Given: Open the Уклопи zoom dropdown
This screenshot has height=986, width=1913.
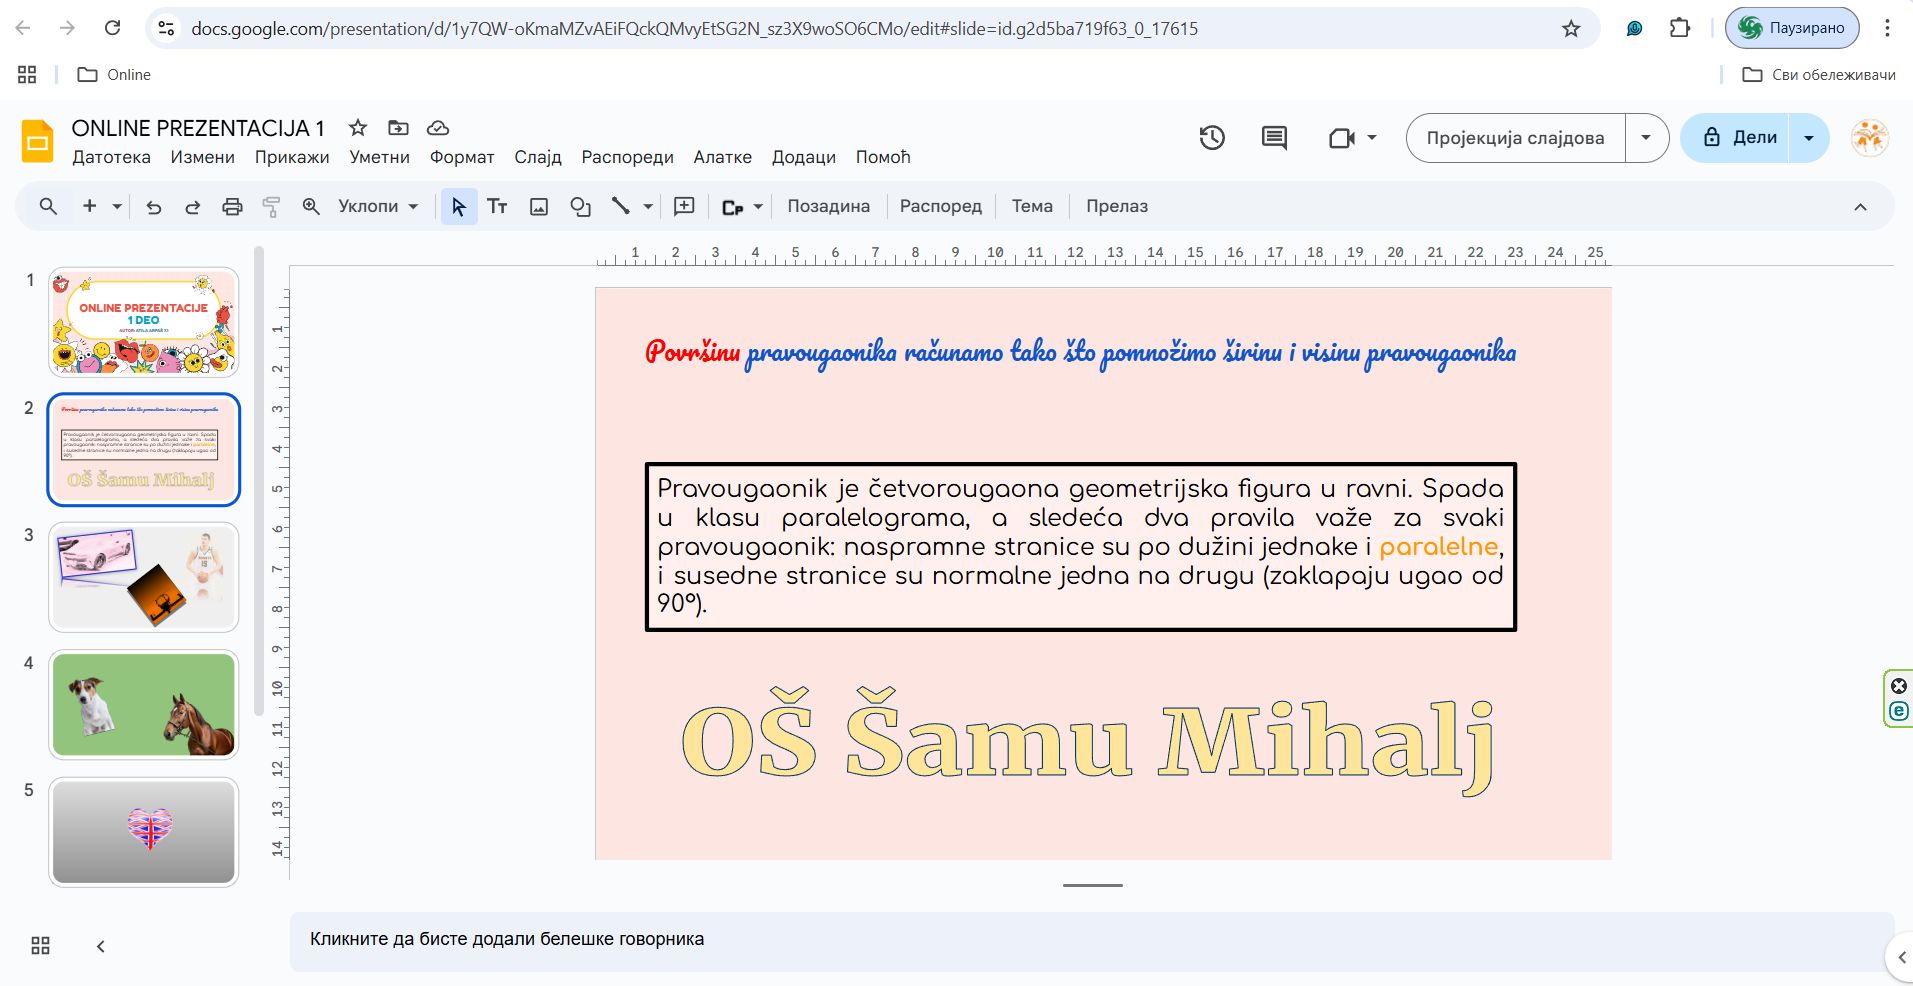Looking at the screenshot, I should pyautogui.click(x=377, y=207).
